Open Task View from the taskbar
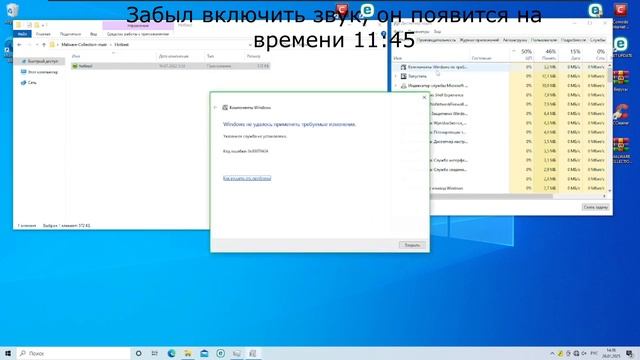Image resolution: width=640 pixels, height=360 pixels. point(155,353)
